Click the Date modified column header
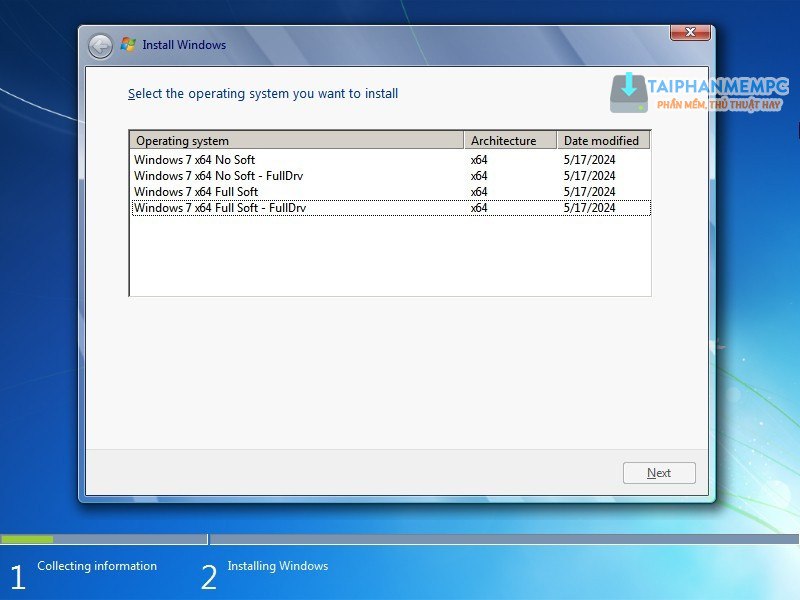The height and width of the screenshot is (600, 800). (603, 141)
